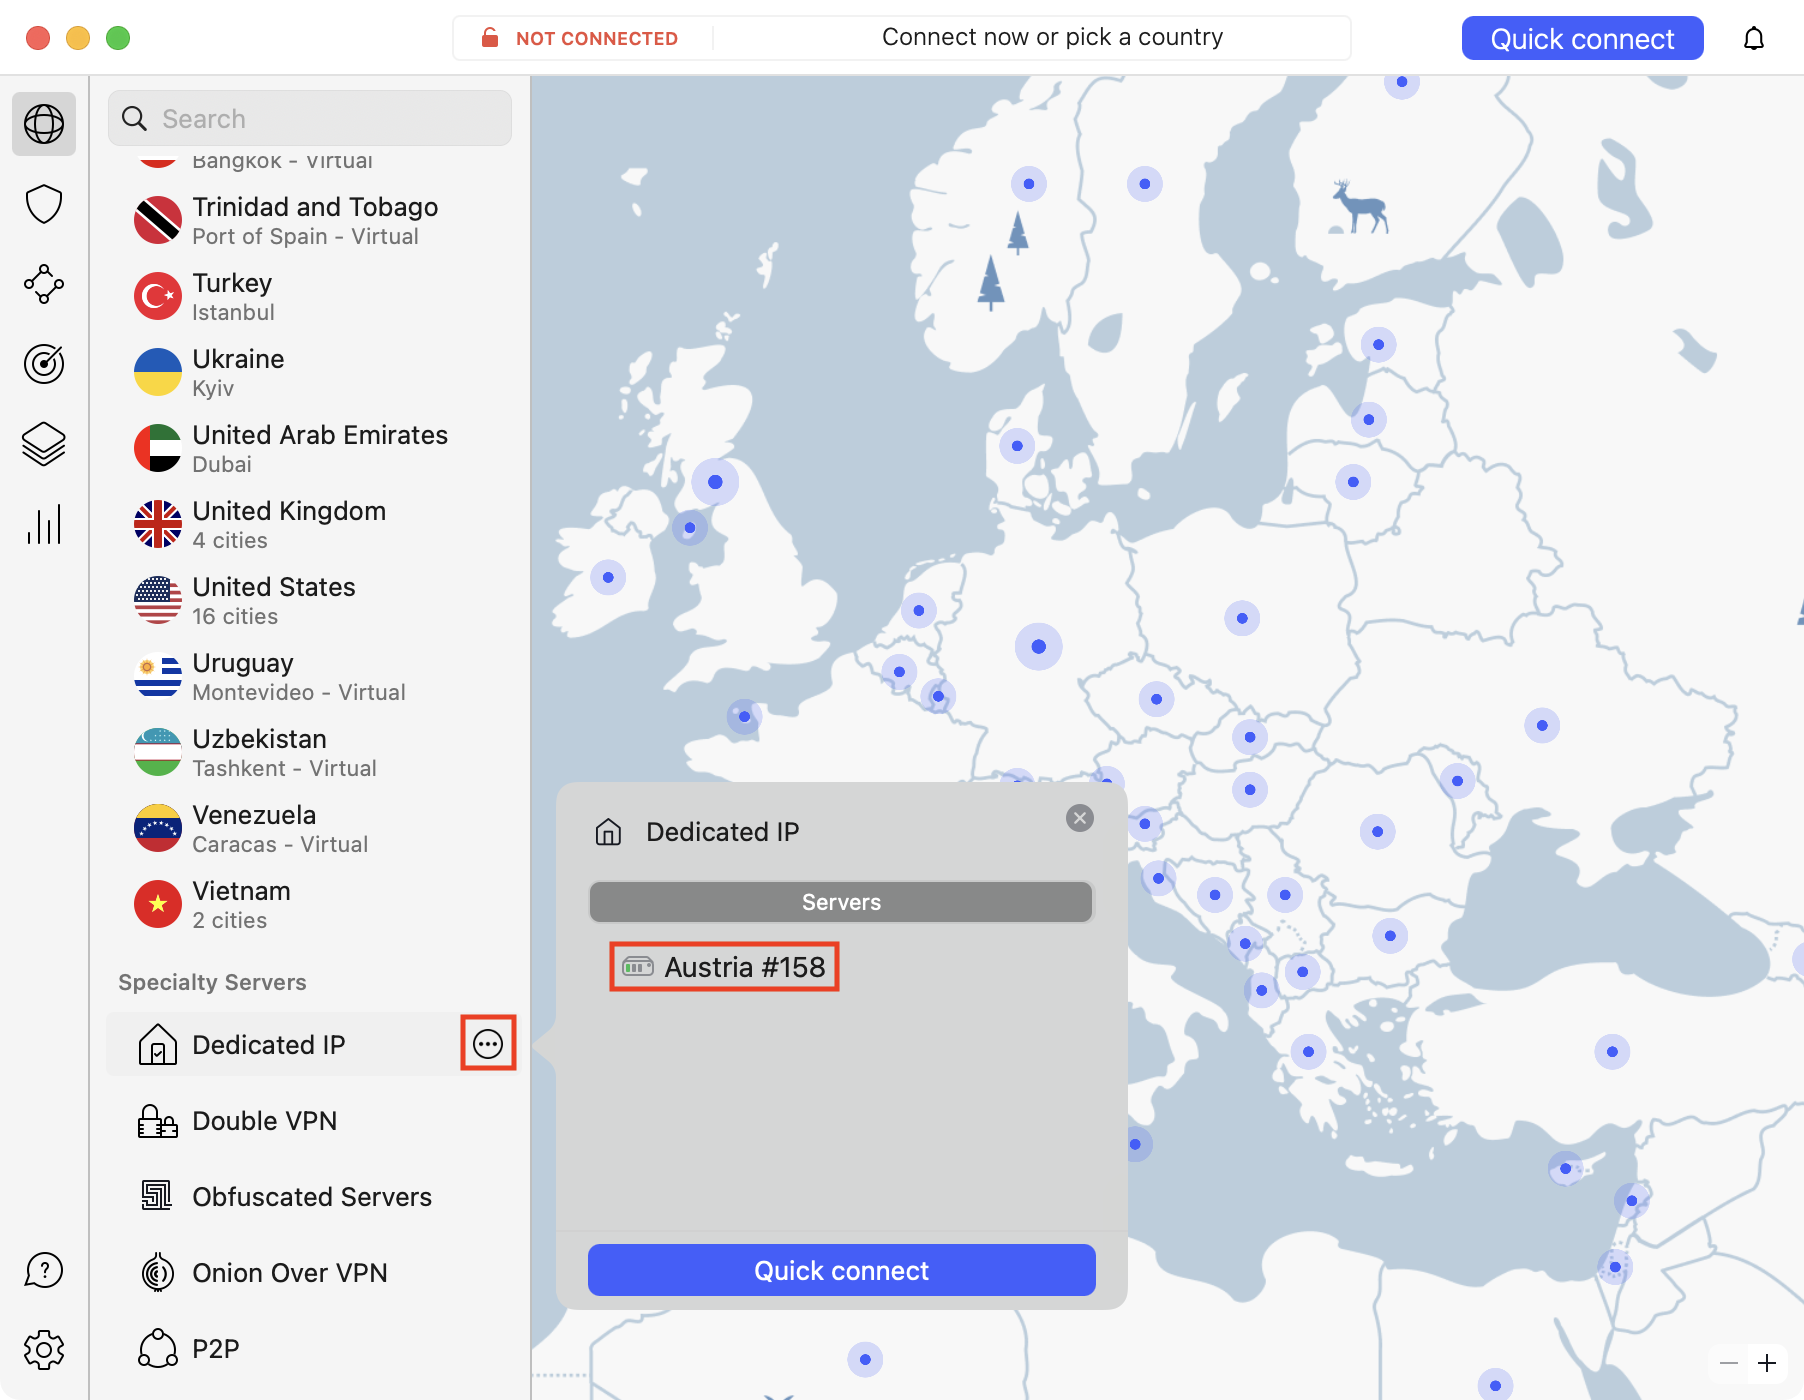
Task: Open the help question mark icon
Action: click(44, 1270)
